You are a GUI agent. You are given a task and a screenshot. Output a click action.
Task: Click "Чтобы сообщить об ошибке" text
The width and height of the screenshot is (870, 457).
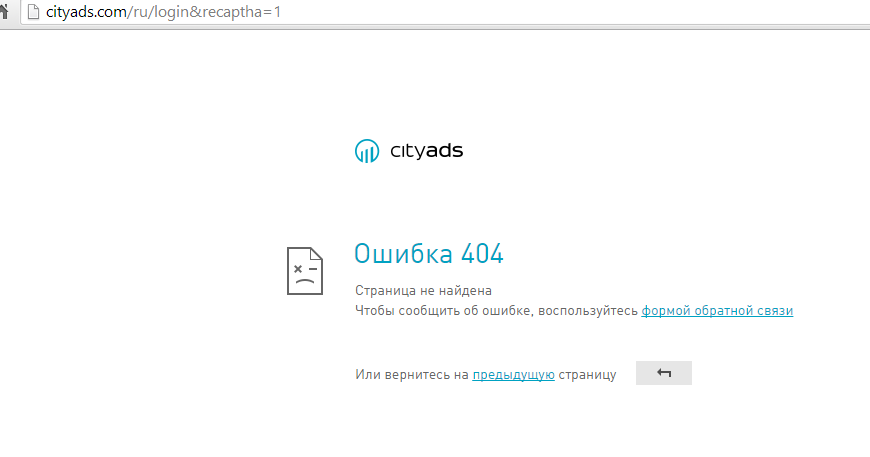click(x=444, y=311)
